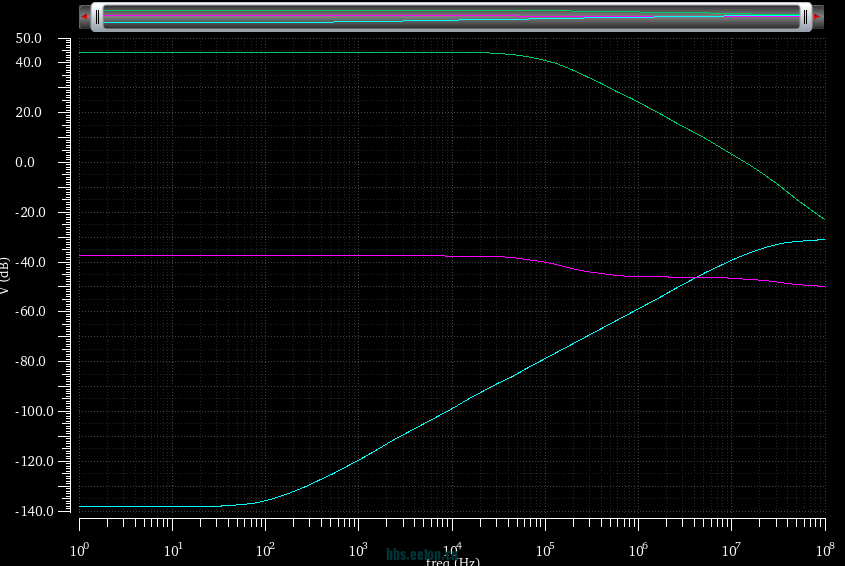The image size is (845, 566).
Task: Click the zoom bar thumb showing trace preview
Action: 452,17
